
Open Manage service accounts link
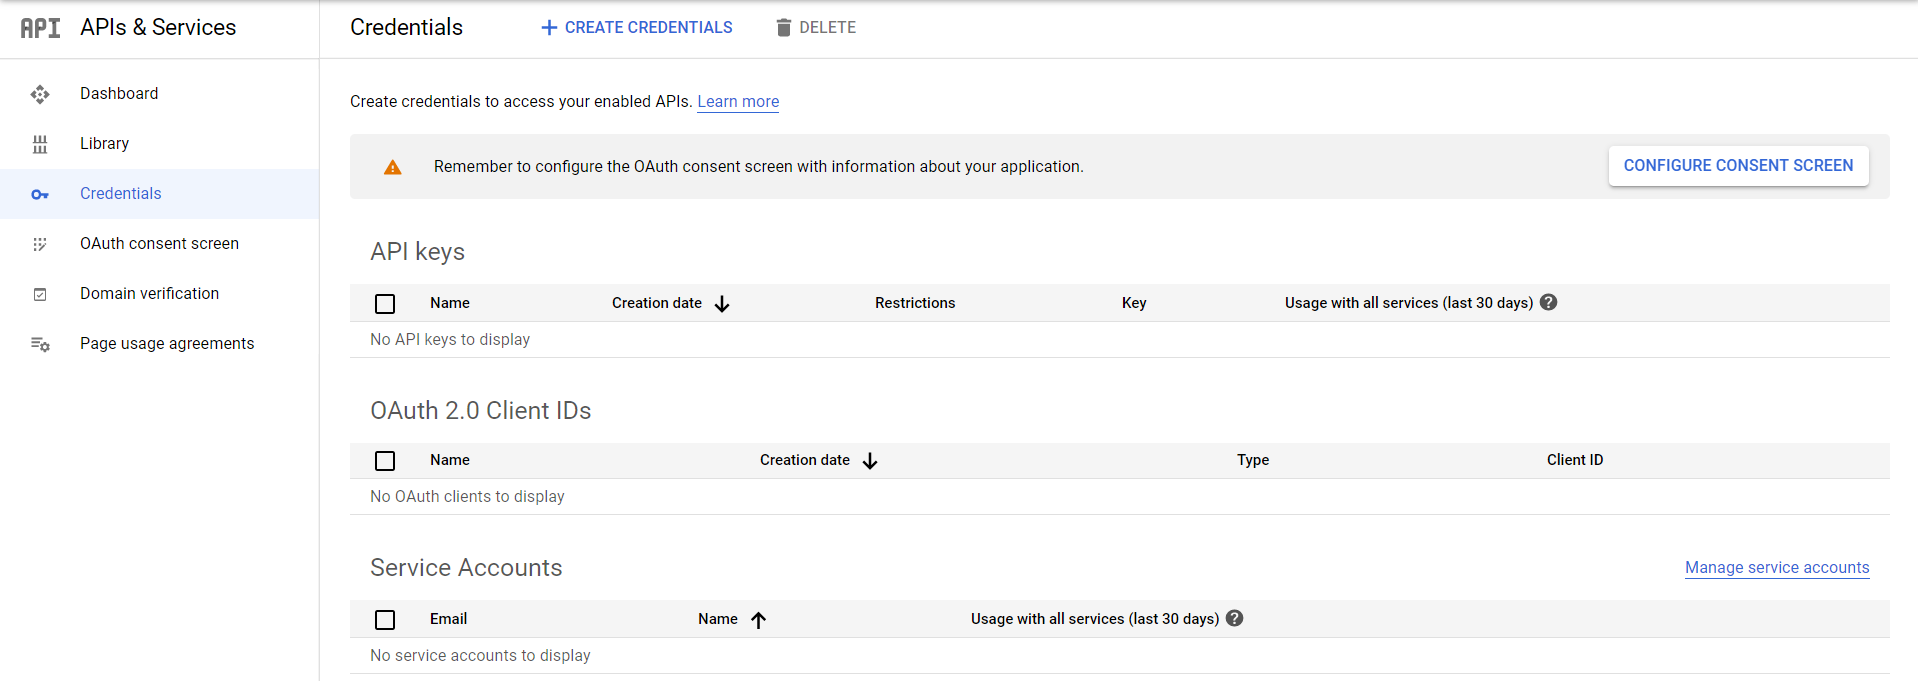(x=1777, y=568)
